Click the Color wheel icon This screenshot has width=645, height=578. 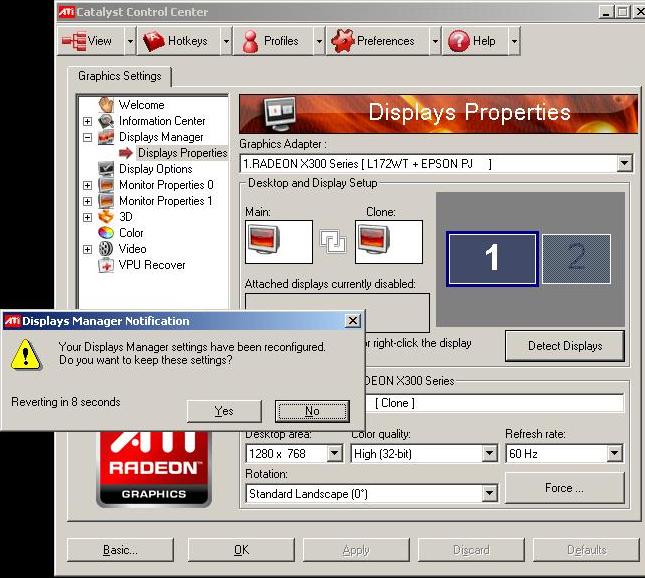(106, 233)
